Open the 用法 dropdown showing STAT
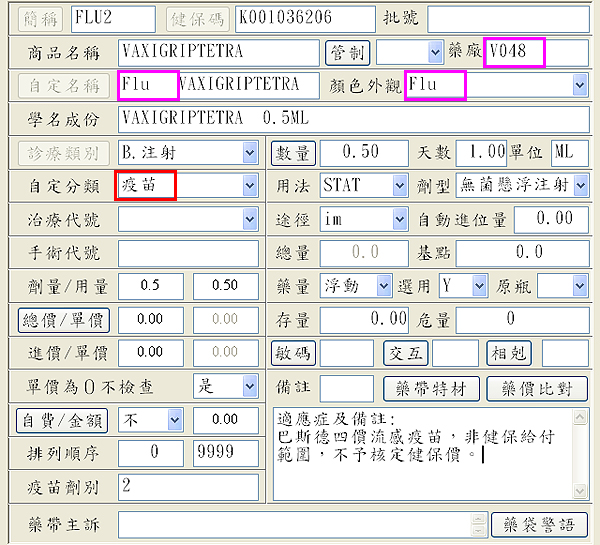Viewport: 600px width, 545px height. click(x=401, y=186)
